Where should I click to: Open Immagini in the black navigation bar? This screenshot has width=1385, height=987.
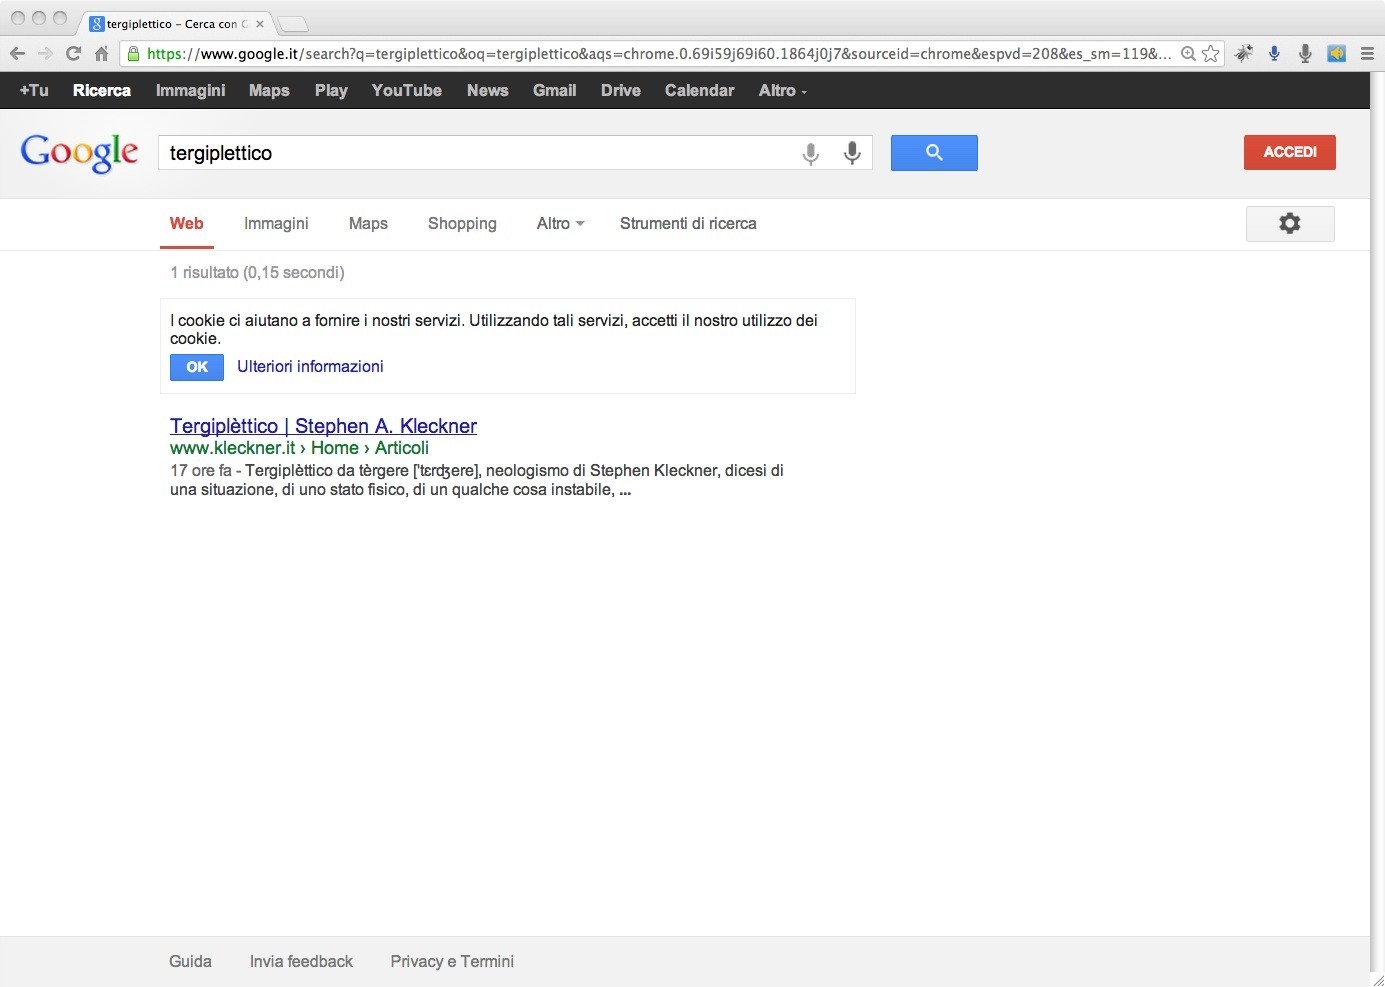190,90
